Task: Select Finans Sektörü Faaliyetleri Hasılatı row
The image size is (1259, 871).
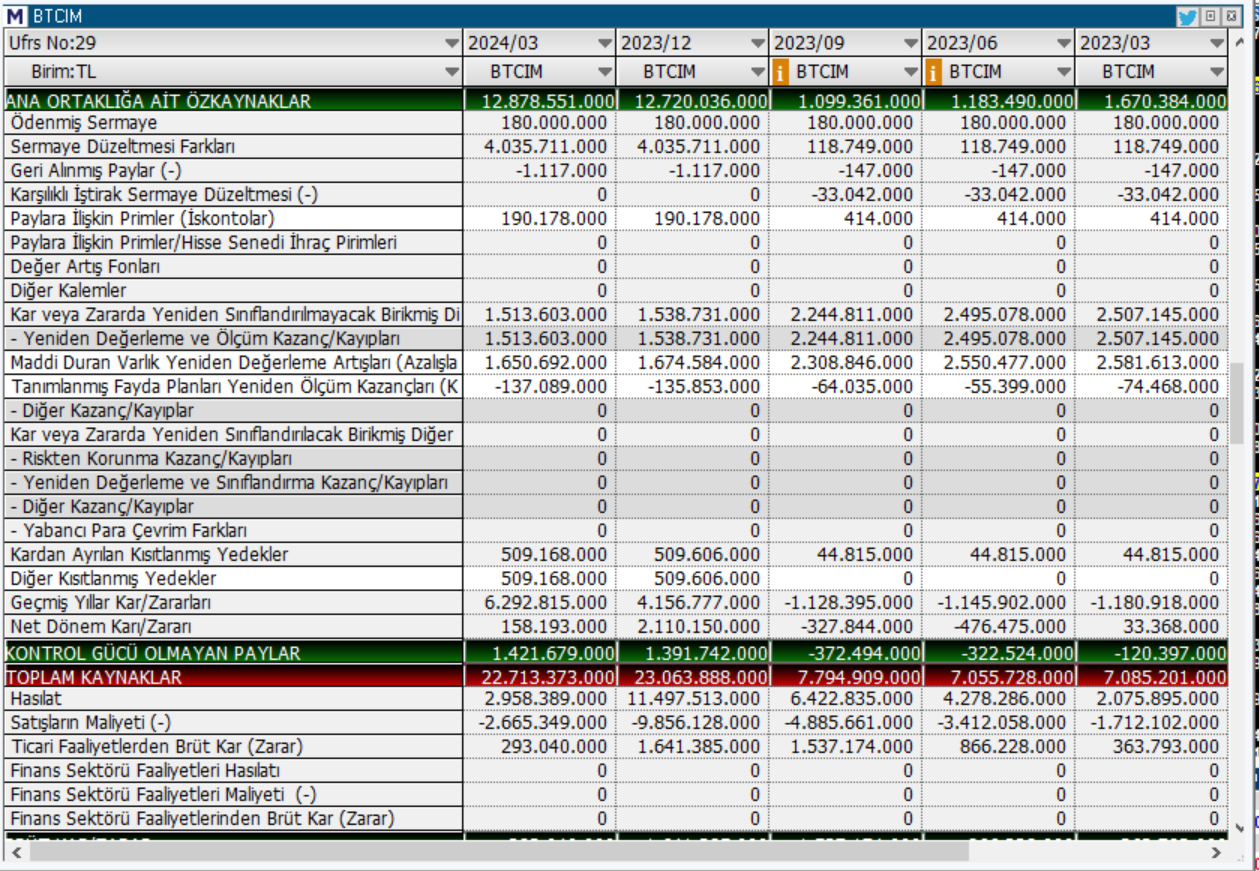Action: tap(234, 770)
